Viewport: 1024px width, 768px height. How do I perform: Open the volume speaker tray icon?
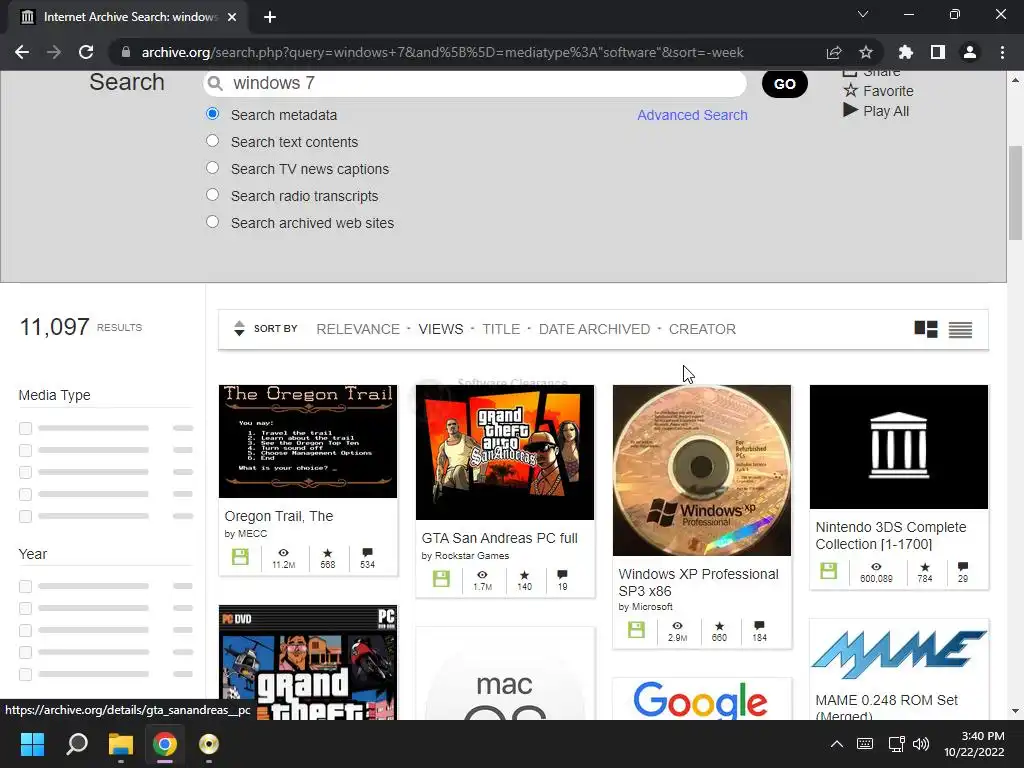pos(921,744)
